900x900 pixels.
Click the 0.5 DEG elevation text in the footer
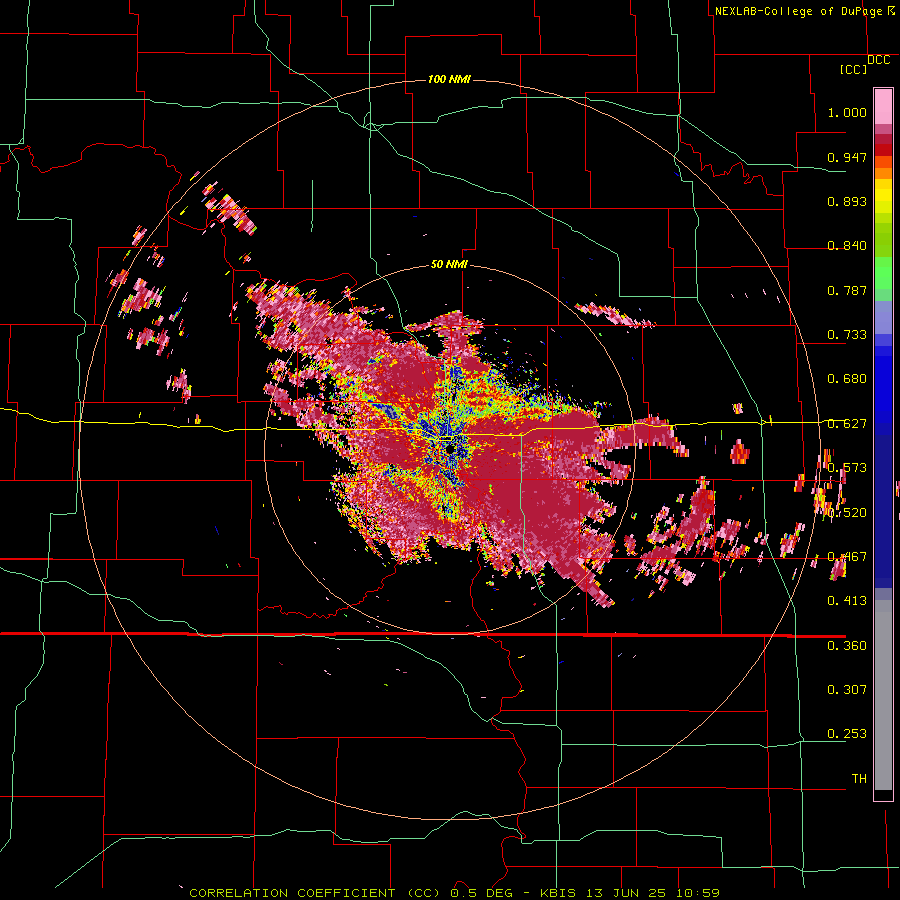482,893
